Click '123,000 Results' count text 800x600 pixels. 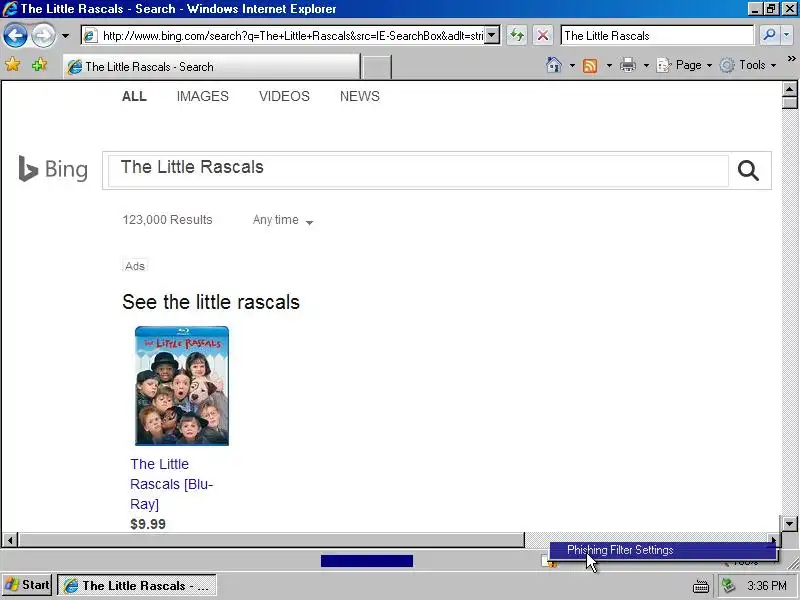pos(167,220)
